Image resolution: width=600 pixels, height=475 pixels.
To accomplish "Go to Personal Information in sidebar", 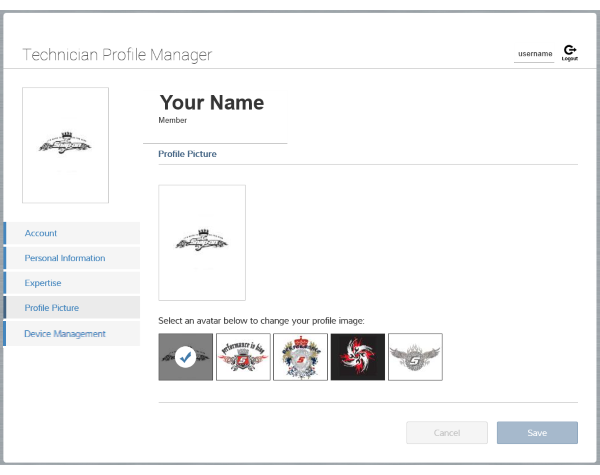I will (72, 258).
